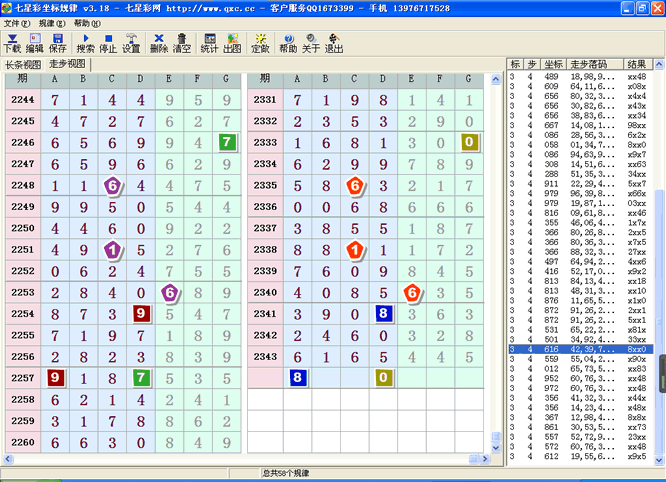
Task: Click the grid's downward scroll arrow
Action: tap(496, 448)
